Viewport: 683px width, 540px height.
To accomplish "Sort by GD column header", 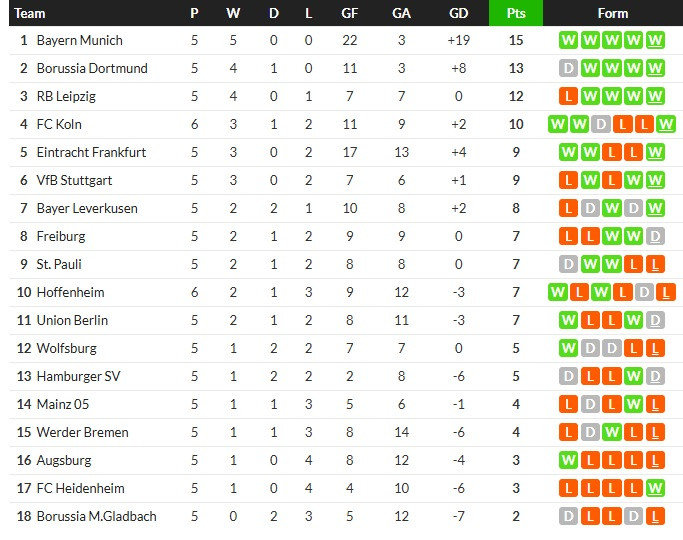I will [x=459, y=13].
